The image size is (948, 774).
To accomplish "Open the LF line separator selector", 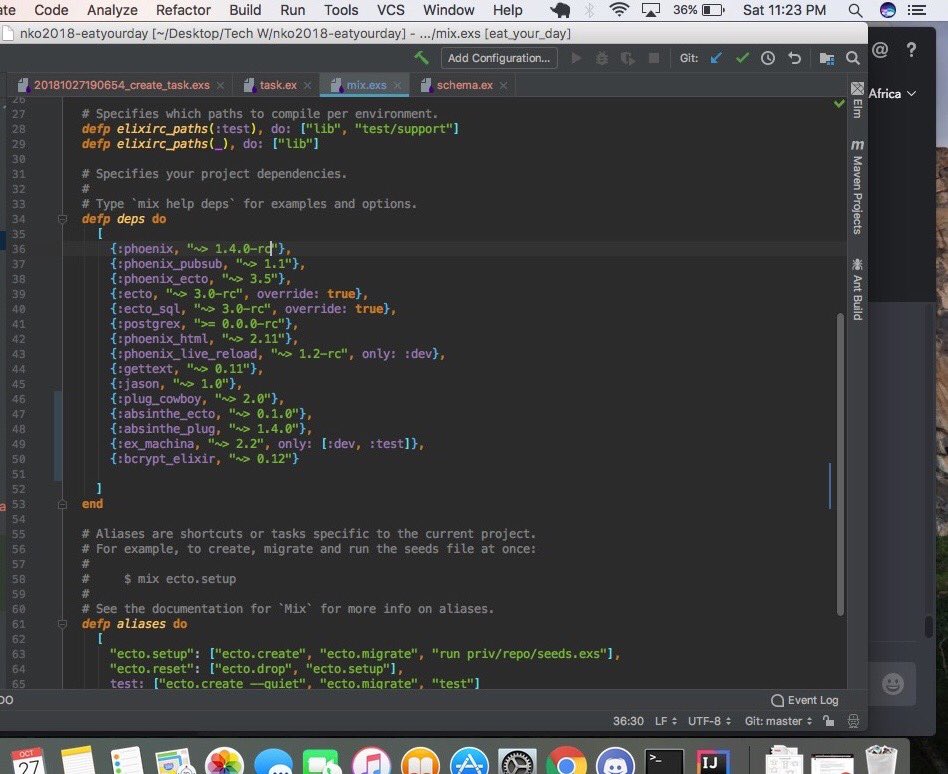I will coord(666,721).
